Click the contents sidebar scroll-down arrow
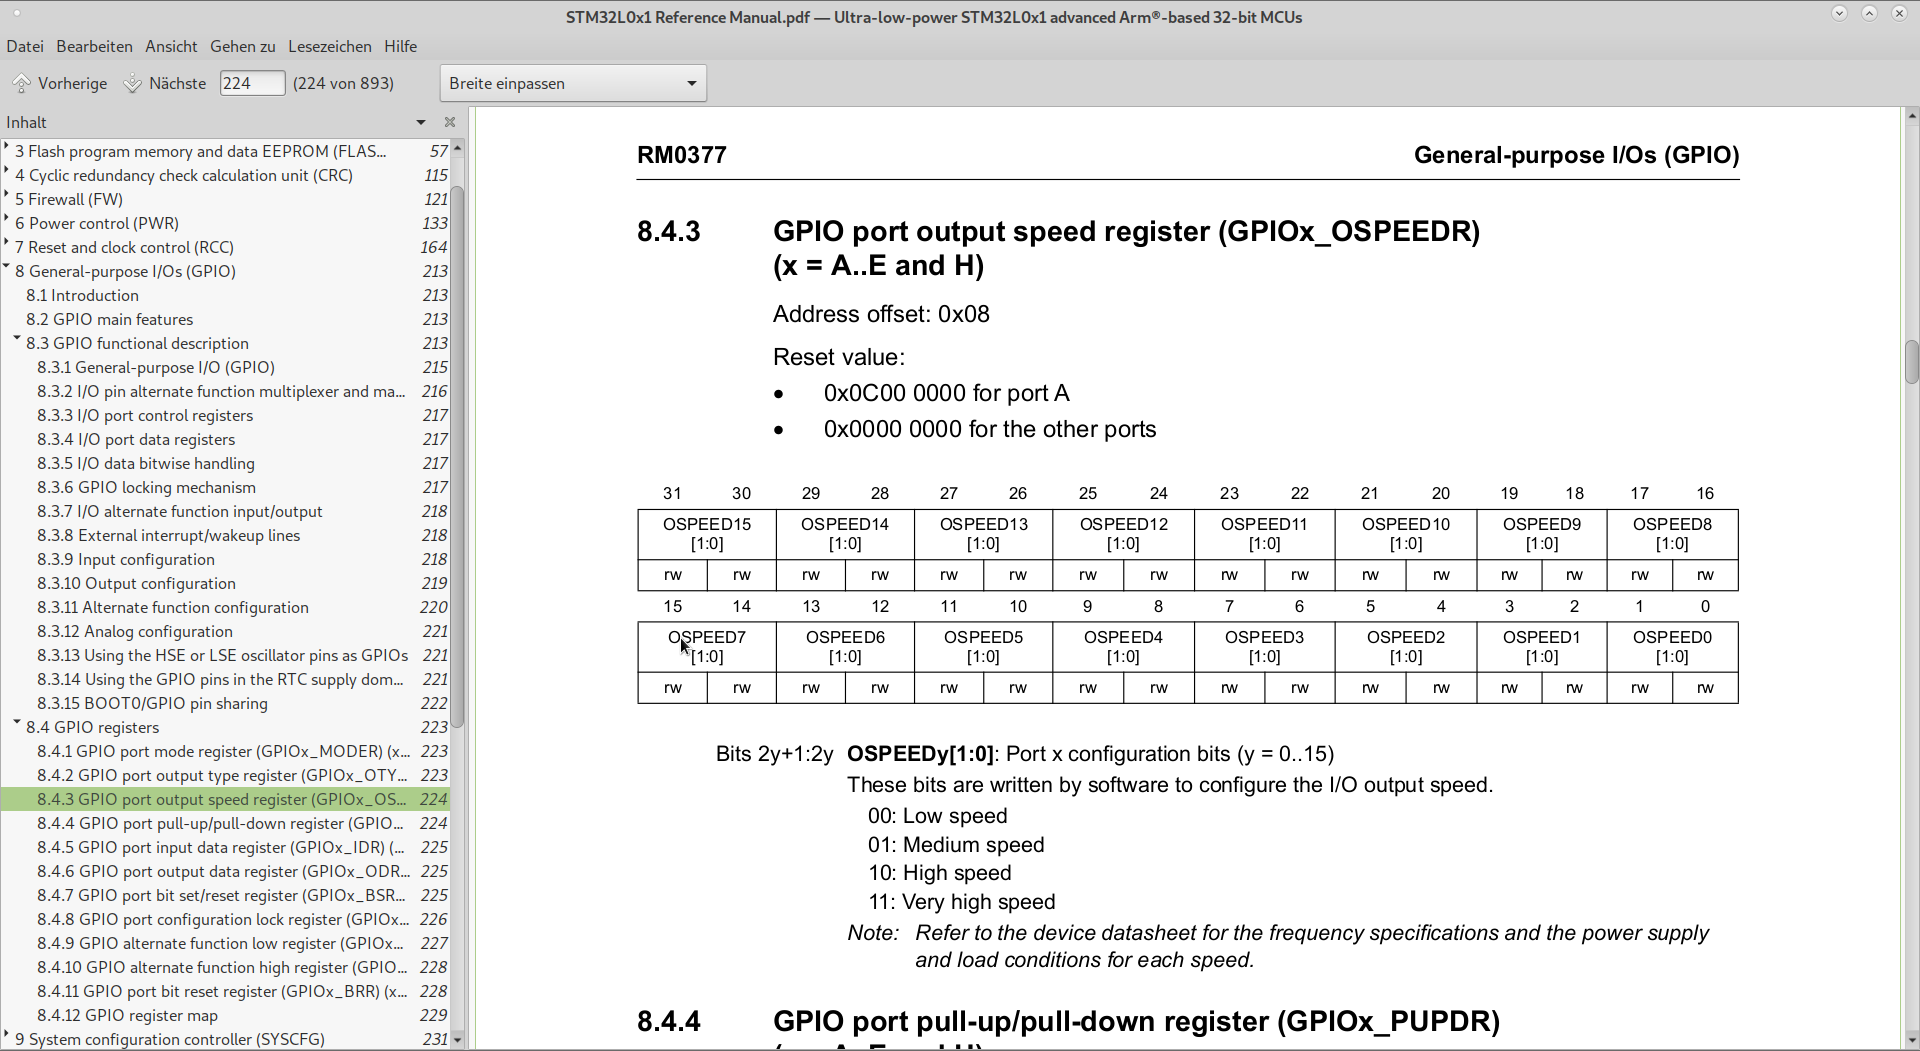Screen dimensions: 1920x1051 [458, 1040]
